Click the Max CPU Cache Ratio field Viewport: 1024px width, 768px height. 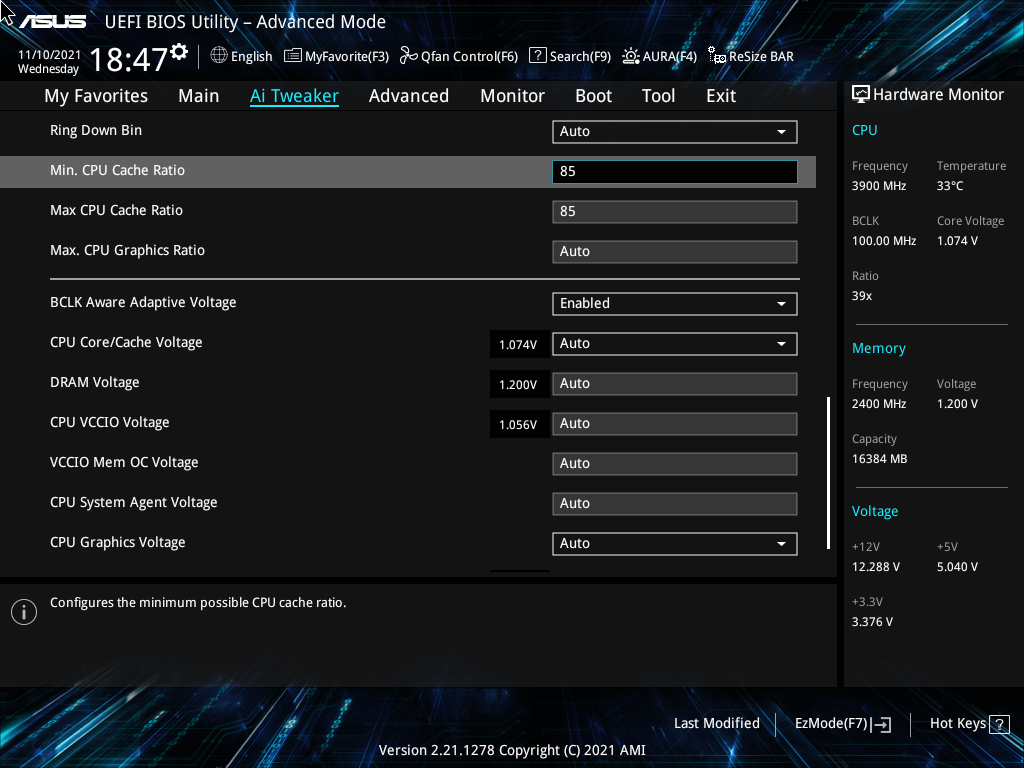pyautogui.click(x=675, y=212)
